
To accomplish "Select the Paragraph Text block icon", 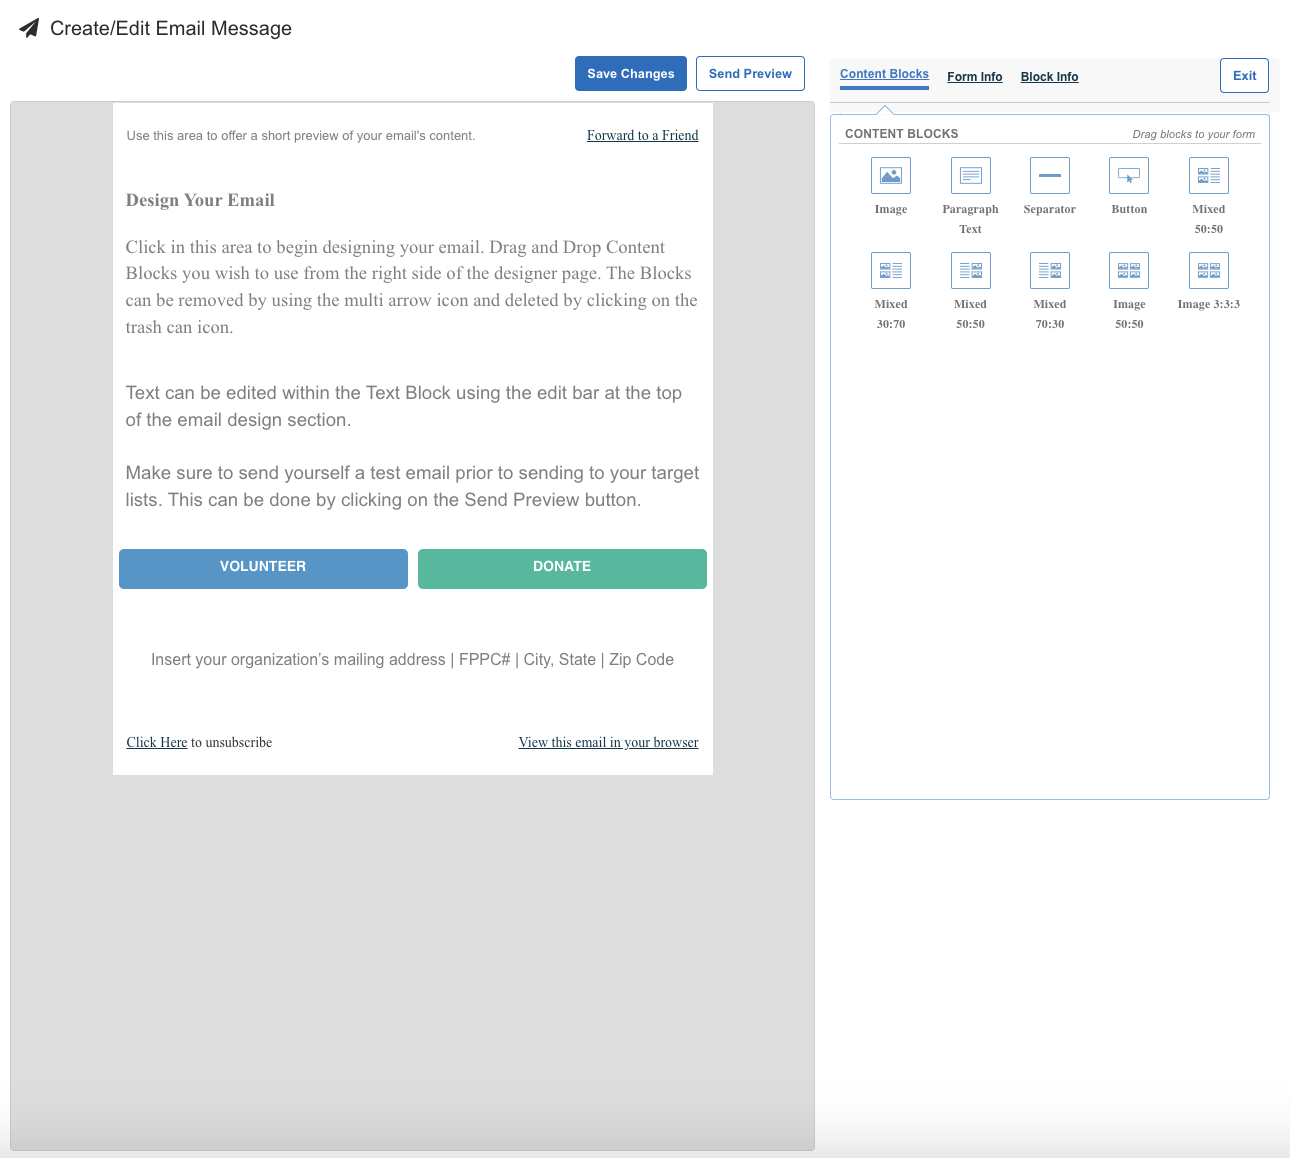I will point(970,175).
